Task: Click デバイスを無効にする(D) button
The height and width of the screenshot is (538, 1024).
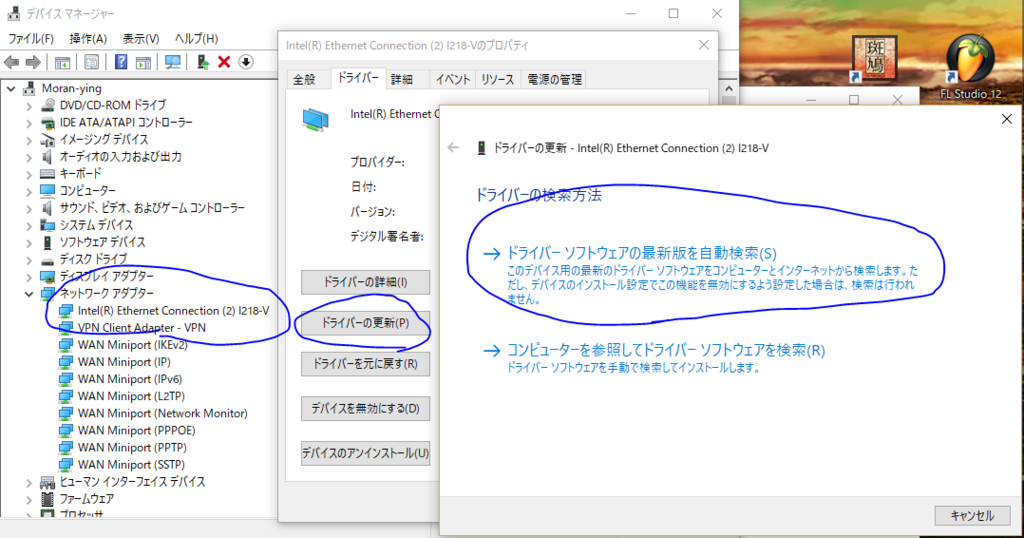Action: tap(365, 409)
